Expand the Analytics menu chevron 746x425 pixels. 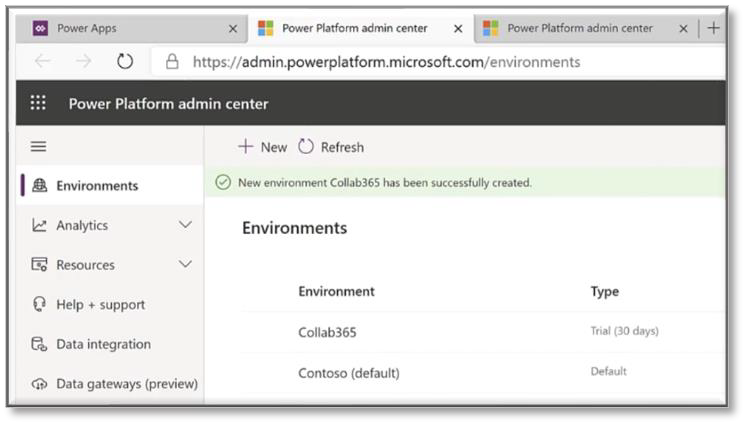(x=186, y=224)
